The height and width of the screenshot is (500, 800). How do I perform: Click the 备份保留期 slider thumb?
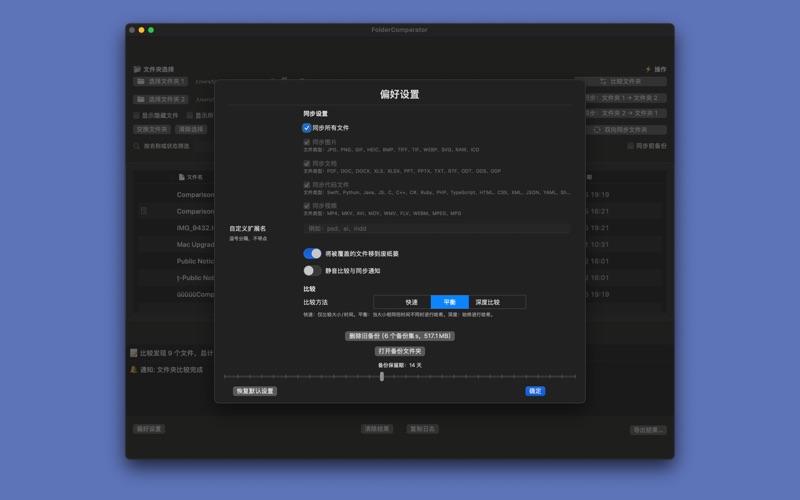point(382,377)
